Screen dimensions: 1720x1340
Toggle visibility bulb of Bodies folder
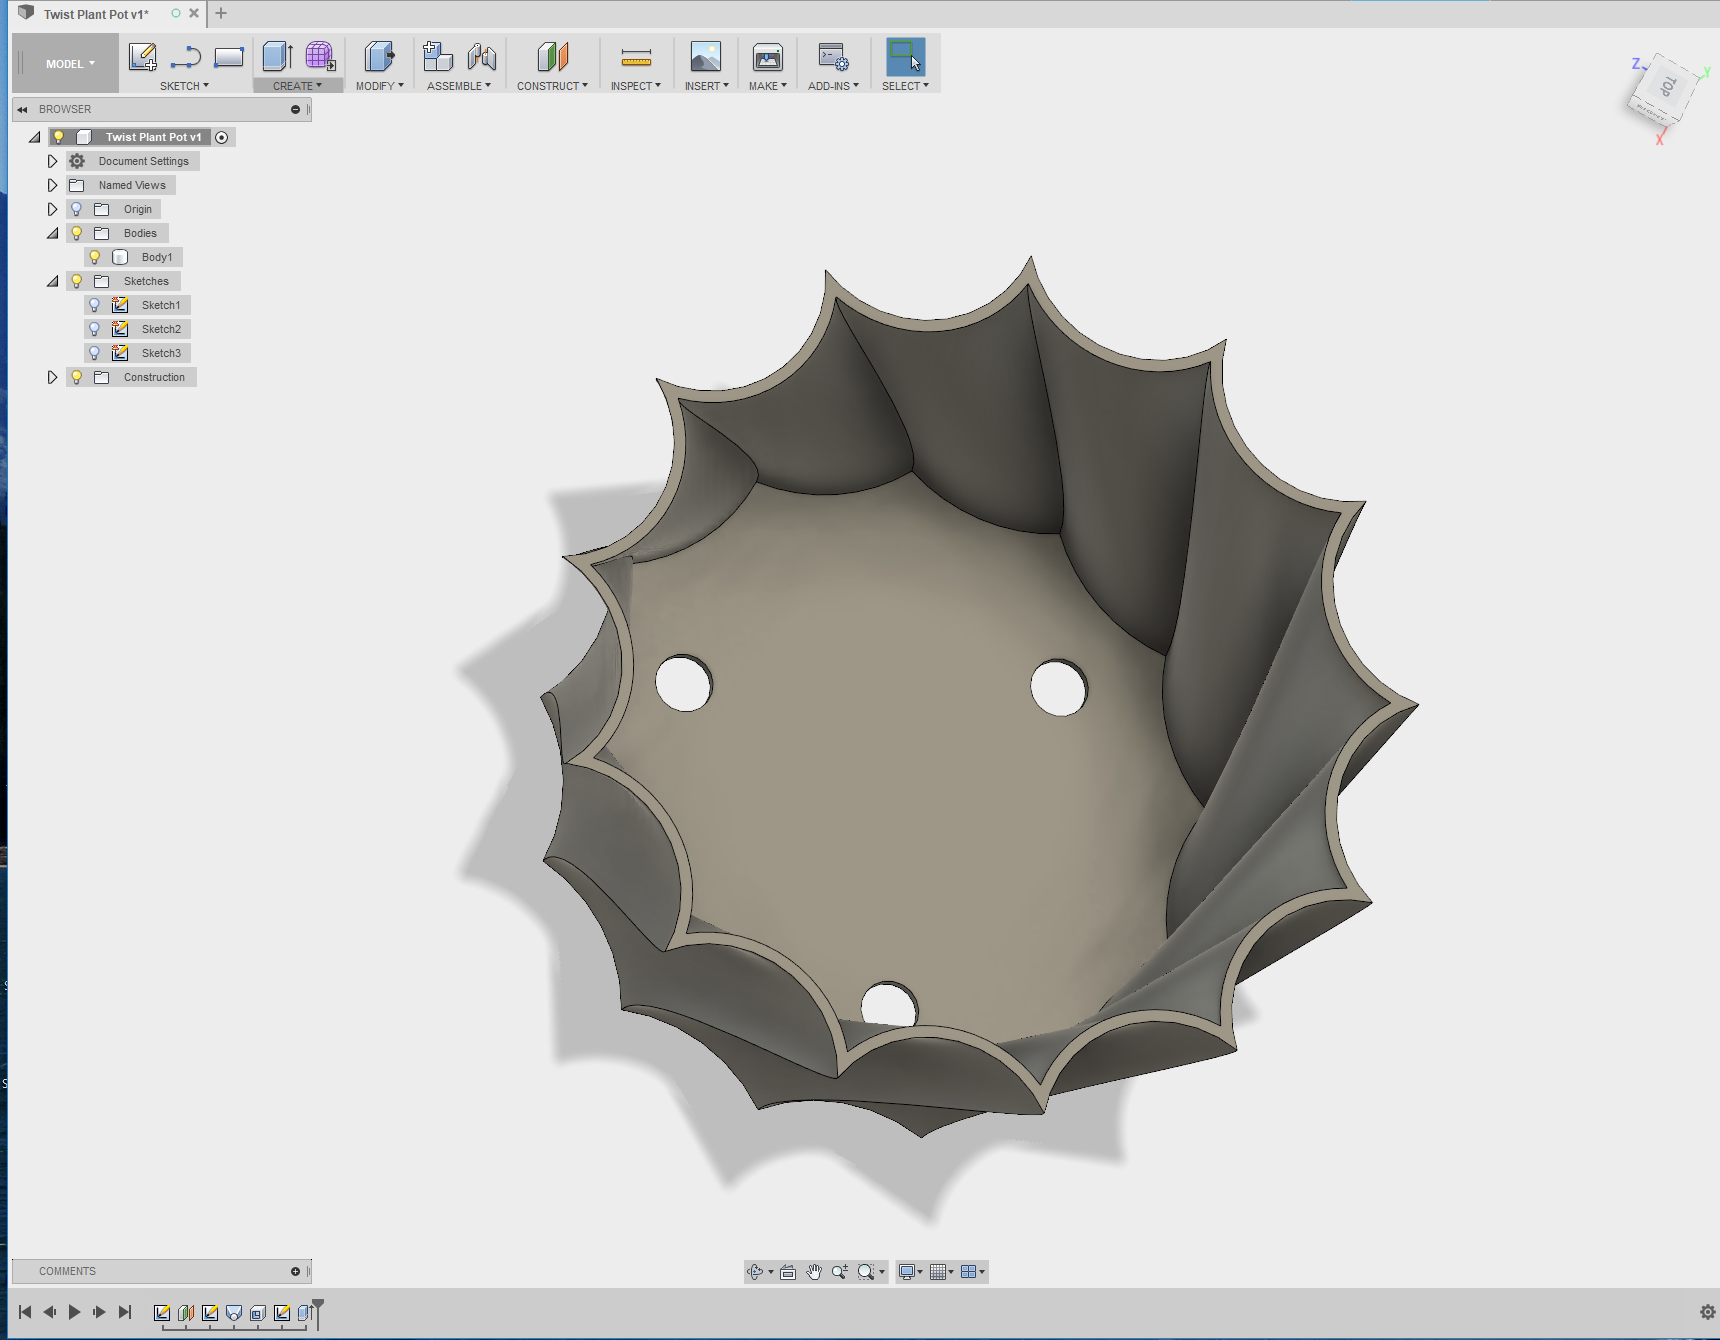click(77, 233)
